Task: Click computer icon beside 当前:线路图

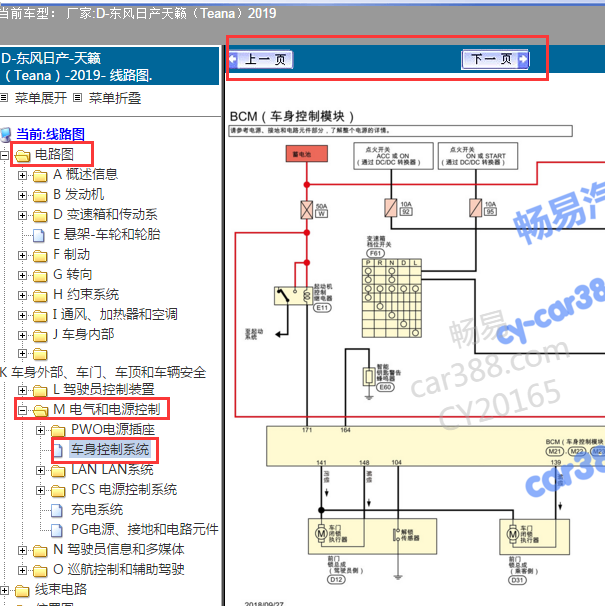Action: [6, 134]
